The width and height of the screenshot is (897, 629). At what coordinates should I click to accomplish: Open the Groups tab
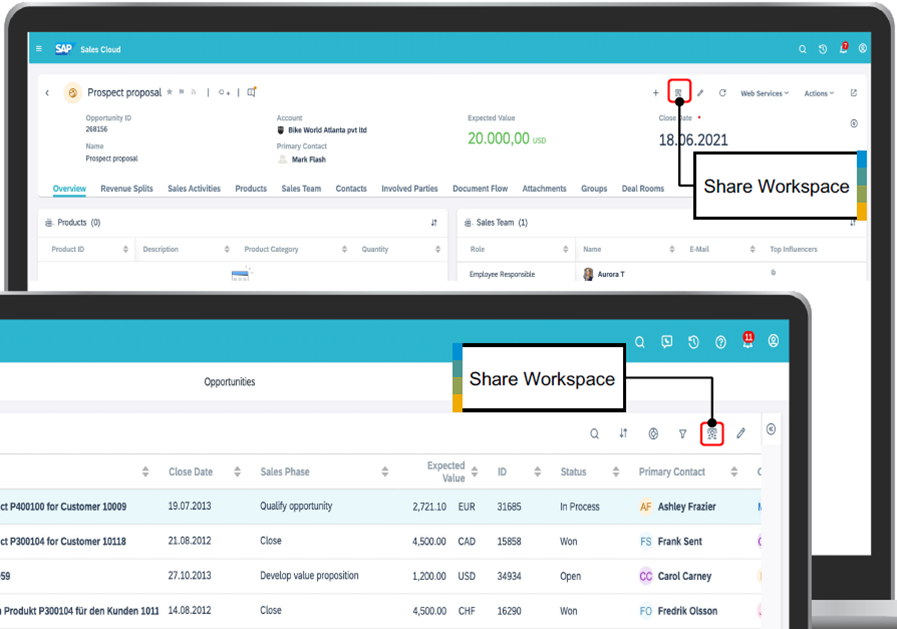pyautogui.click(x=594, y=188)
